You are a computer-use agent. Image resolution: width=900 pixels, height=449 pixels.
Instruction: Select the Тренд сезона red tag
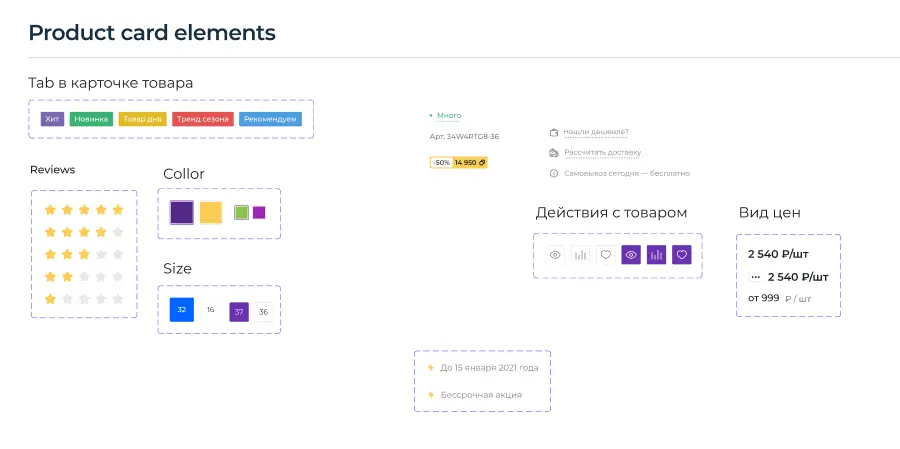203,119
